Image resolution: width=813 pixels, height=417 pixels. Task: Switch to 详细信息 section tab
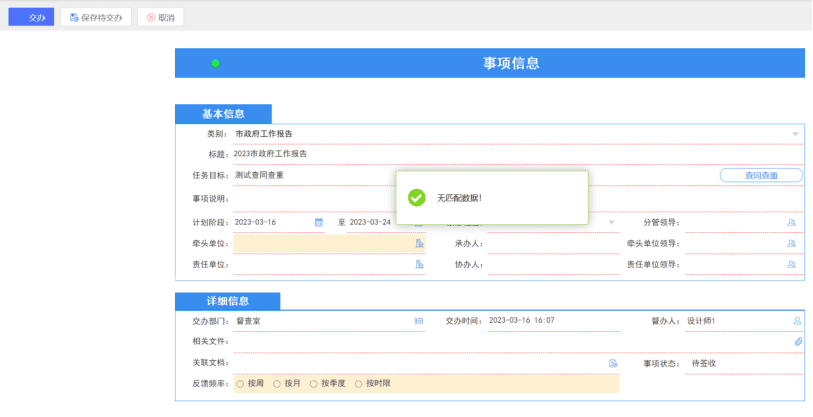[x=228, y=301]
